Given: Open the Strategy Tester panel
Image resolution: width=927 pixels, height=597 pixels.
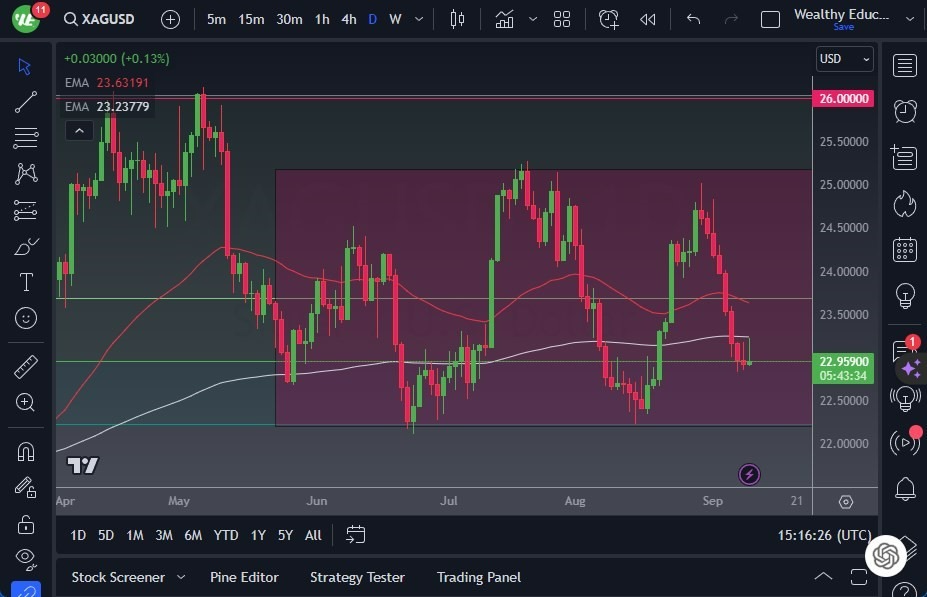Looking at the screenshot, I should (x=357, y=577).
